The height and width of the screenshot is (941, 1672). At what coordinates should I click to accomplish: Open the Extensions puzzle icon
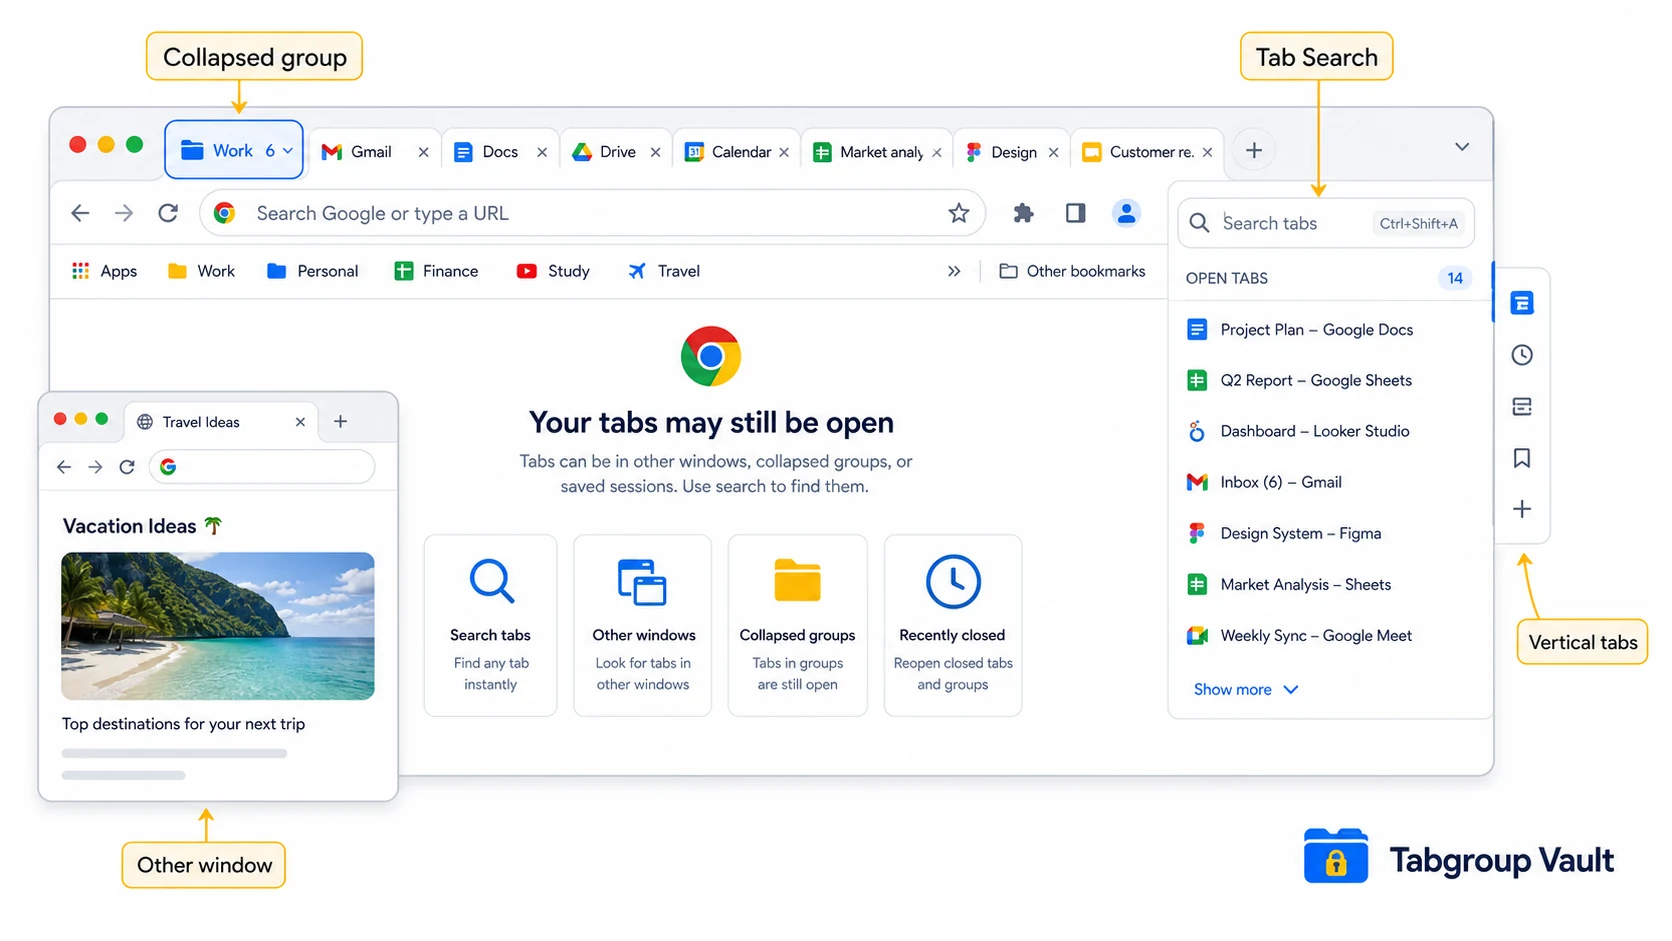(1023, 213)
